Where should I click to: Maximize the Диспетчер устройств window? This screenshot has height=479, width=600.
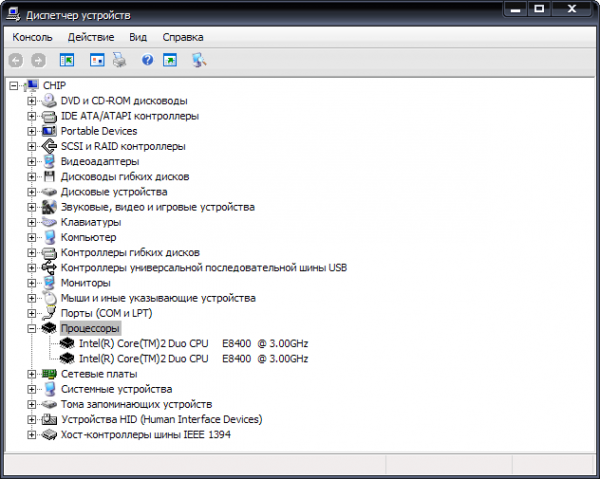coord(539,9)
